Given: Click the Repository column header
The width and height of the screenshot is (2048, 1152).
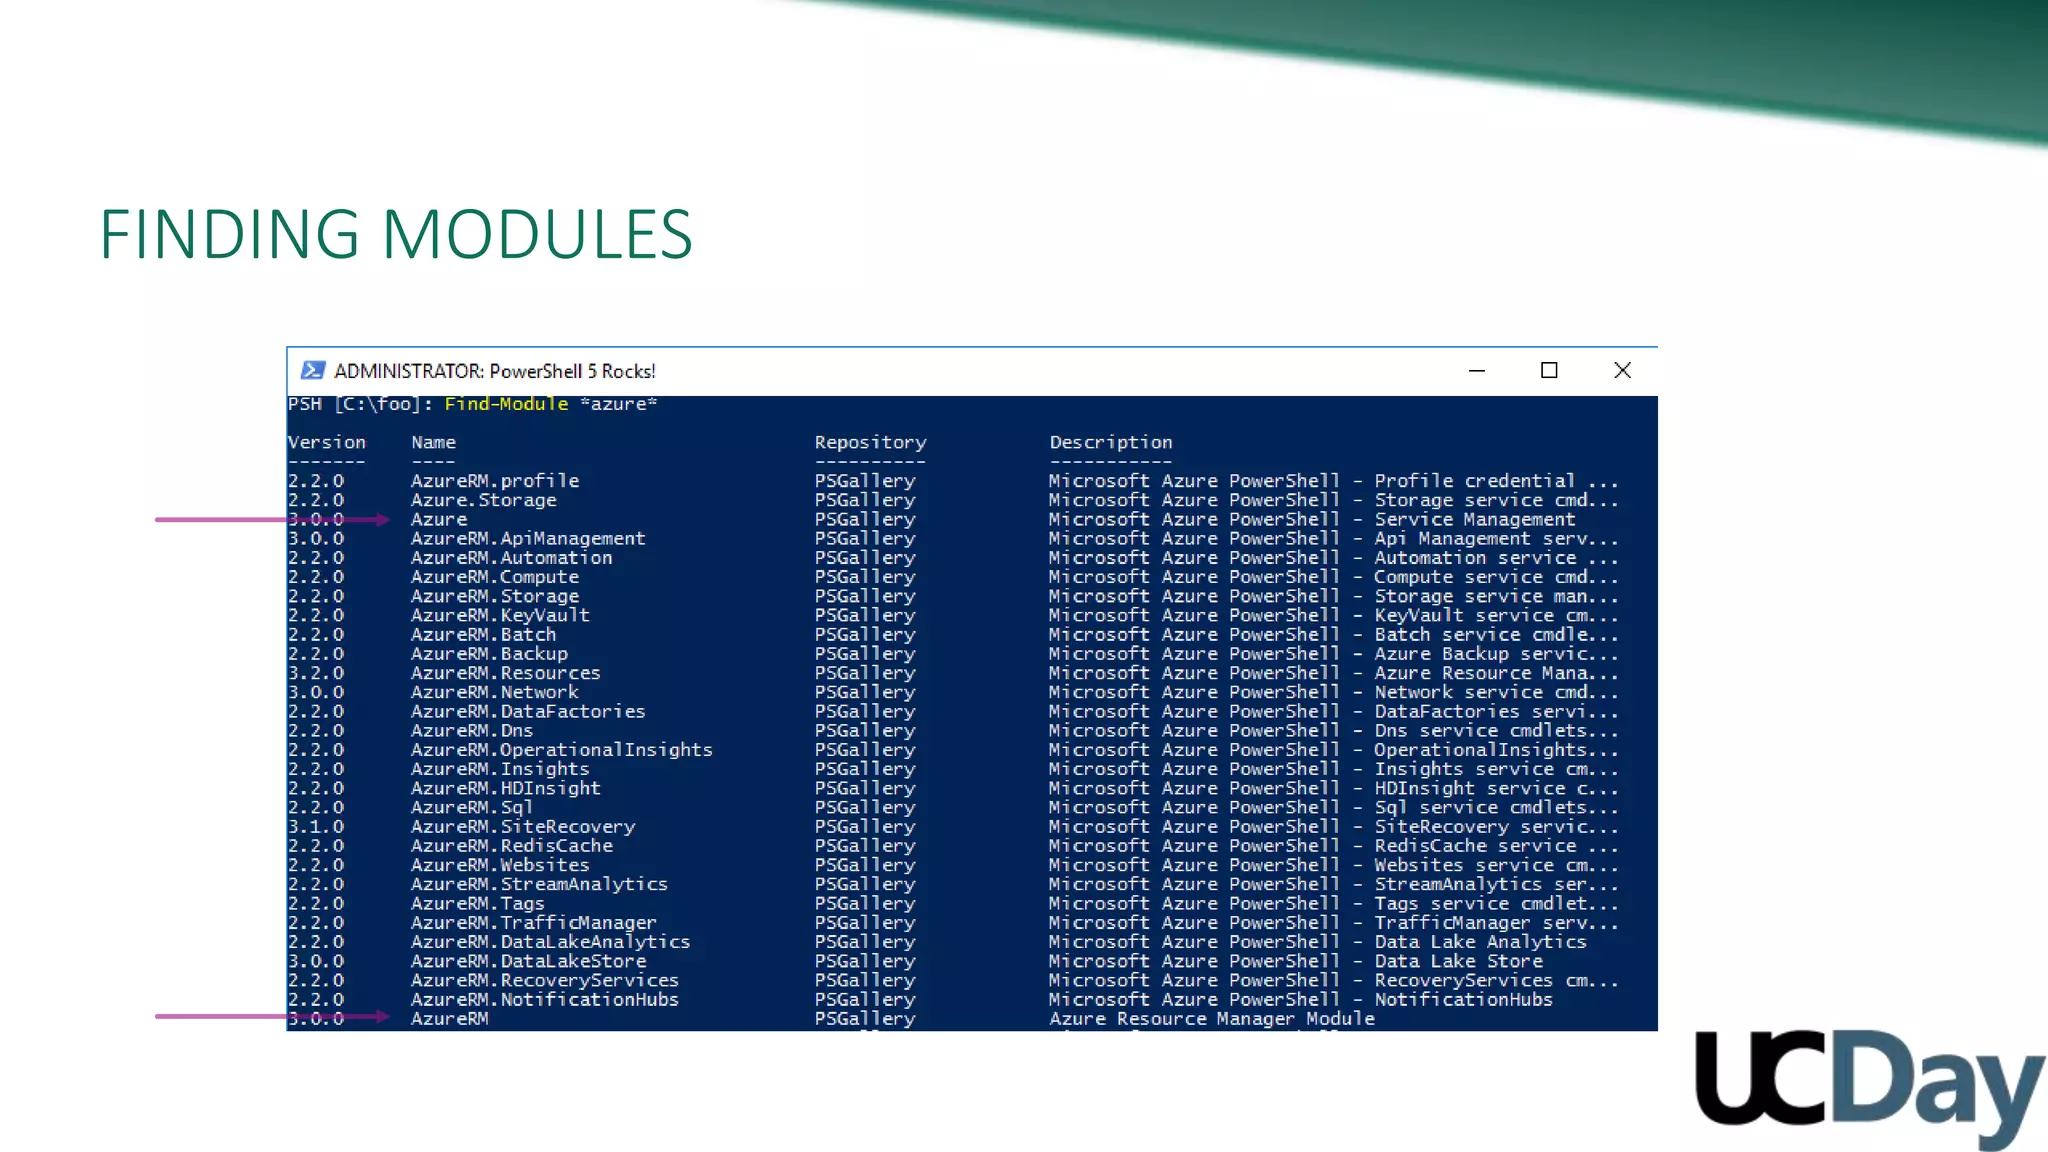Looking at the screenshot, I should [870, 442].
